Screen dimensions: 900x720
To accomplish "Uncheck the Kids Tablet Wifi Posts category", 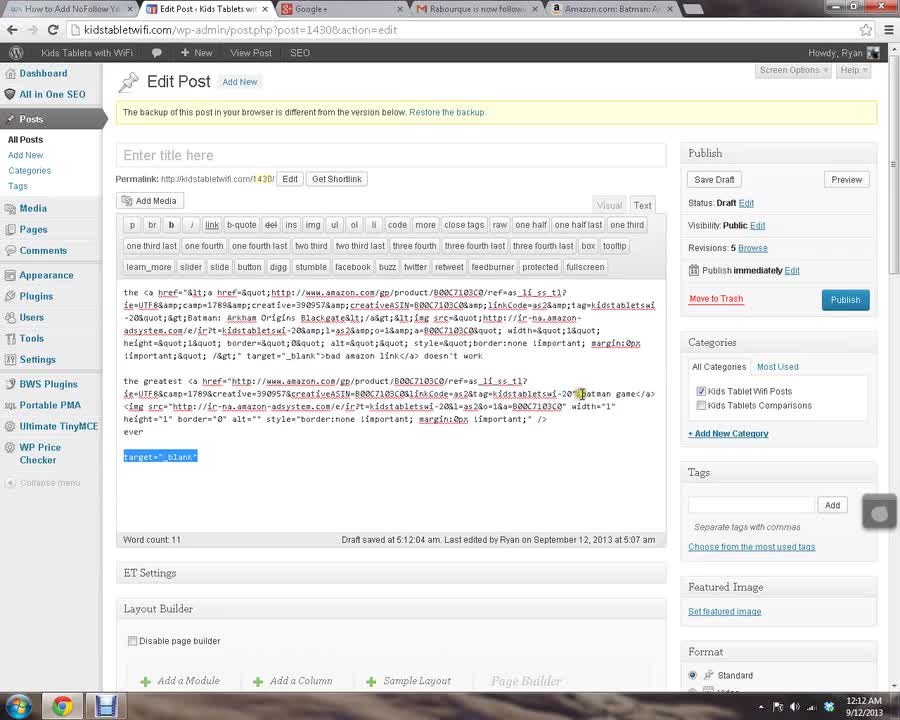I will pos(701,391).
